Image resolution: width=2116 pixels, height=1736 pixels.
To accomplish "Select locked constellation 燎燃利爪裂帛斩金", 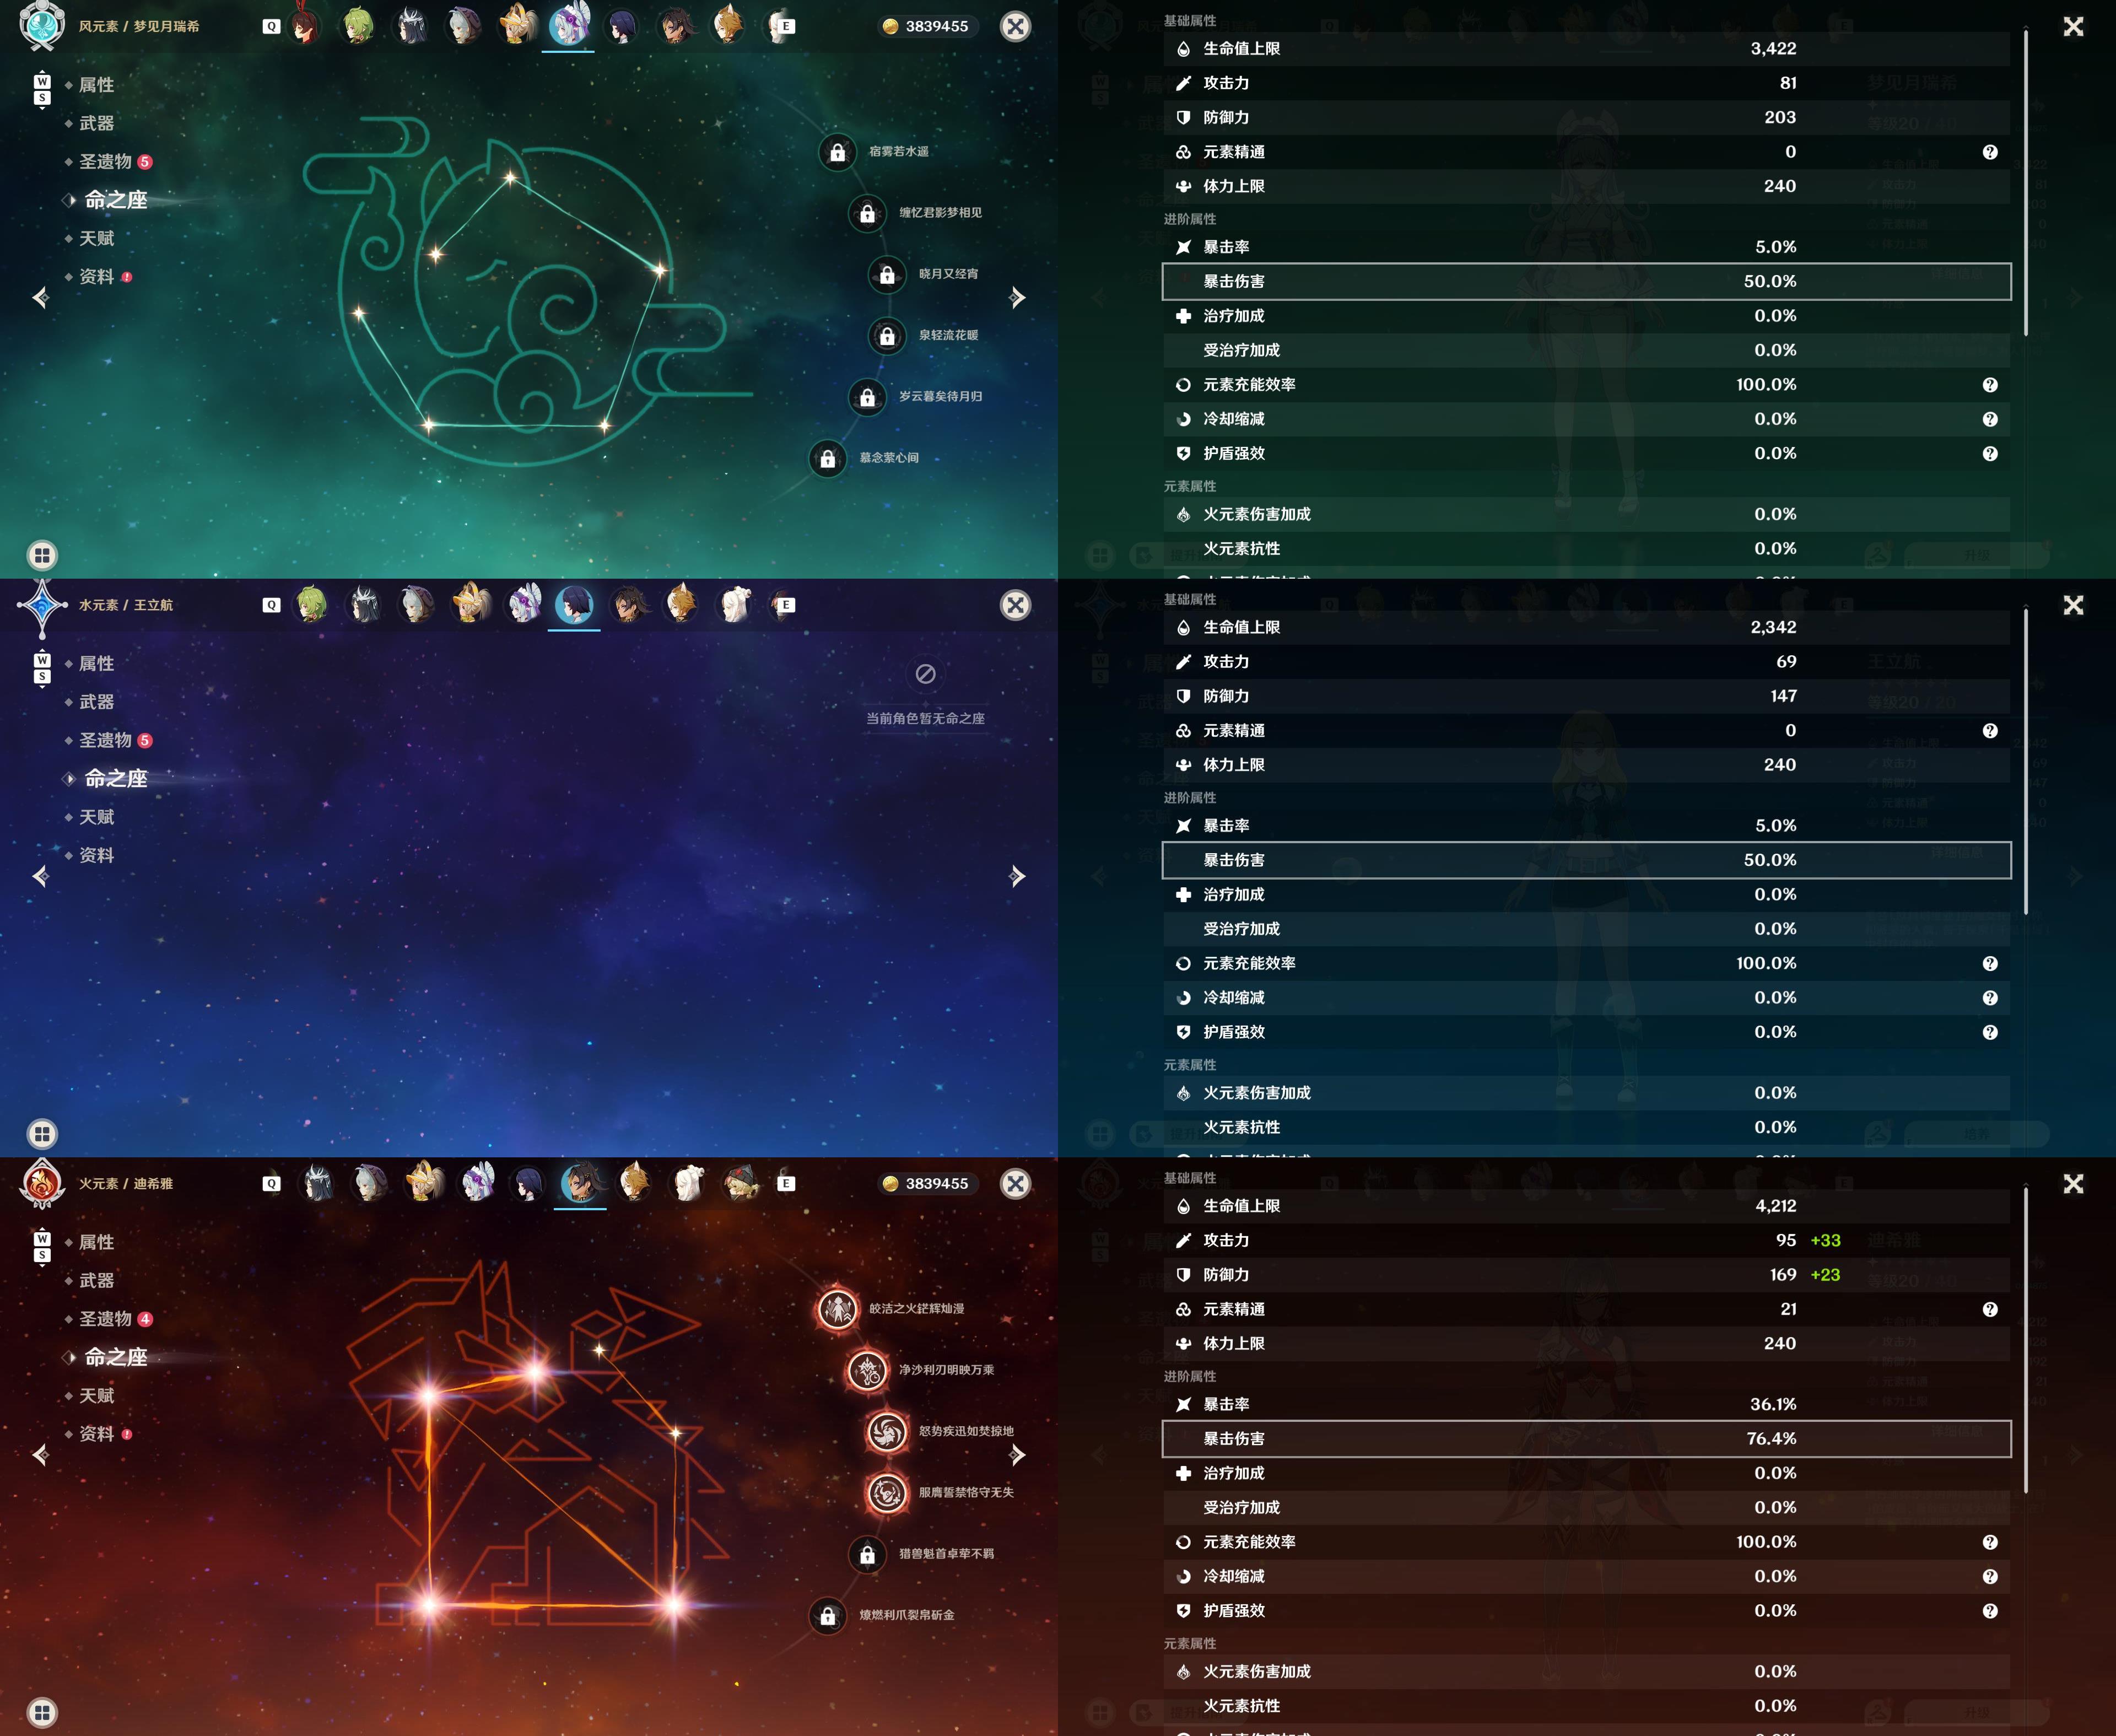I will (x=827, y=1615).
